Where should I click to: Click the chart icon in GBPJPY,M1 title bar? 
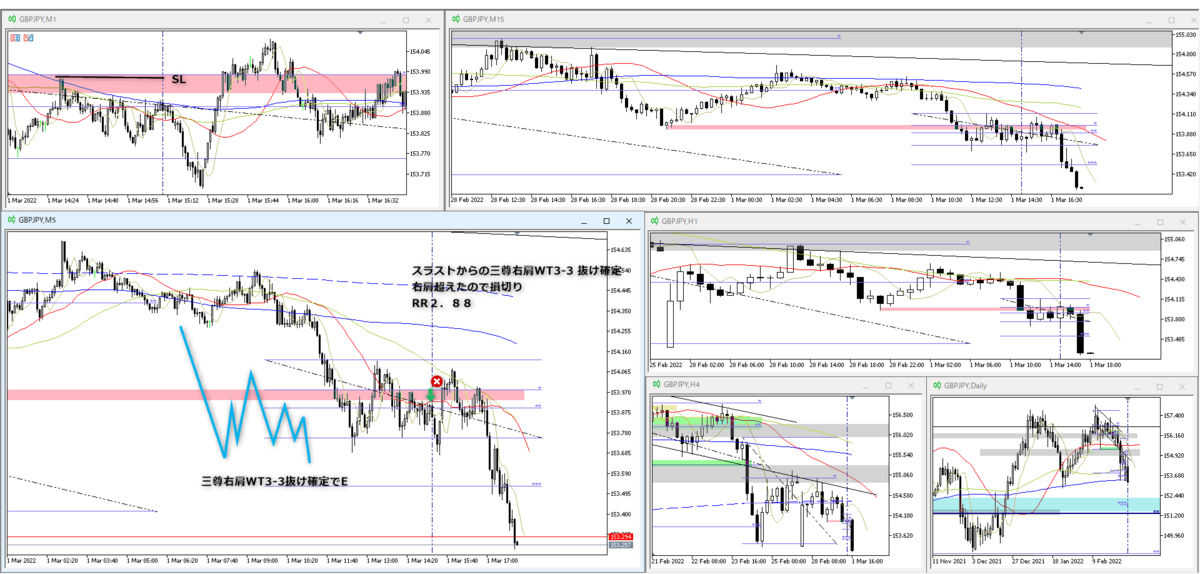(11, 19)
